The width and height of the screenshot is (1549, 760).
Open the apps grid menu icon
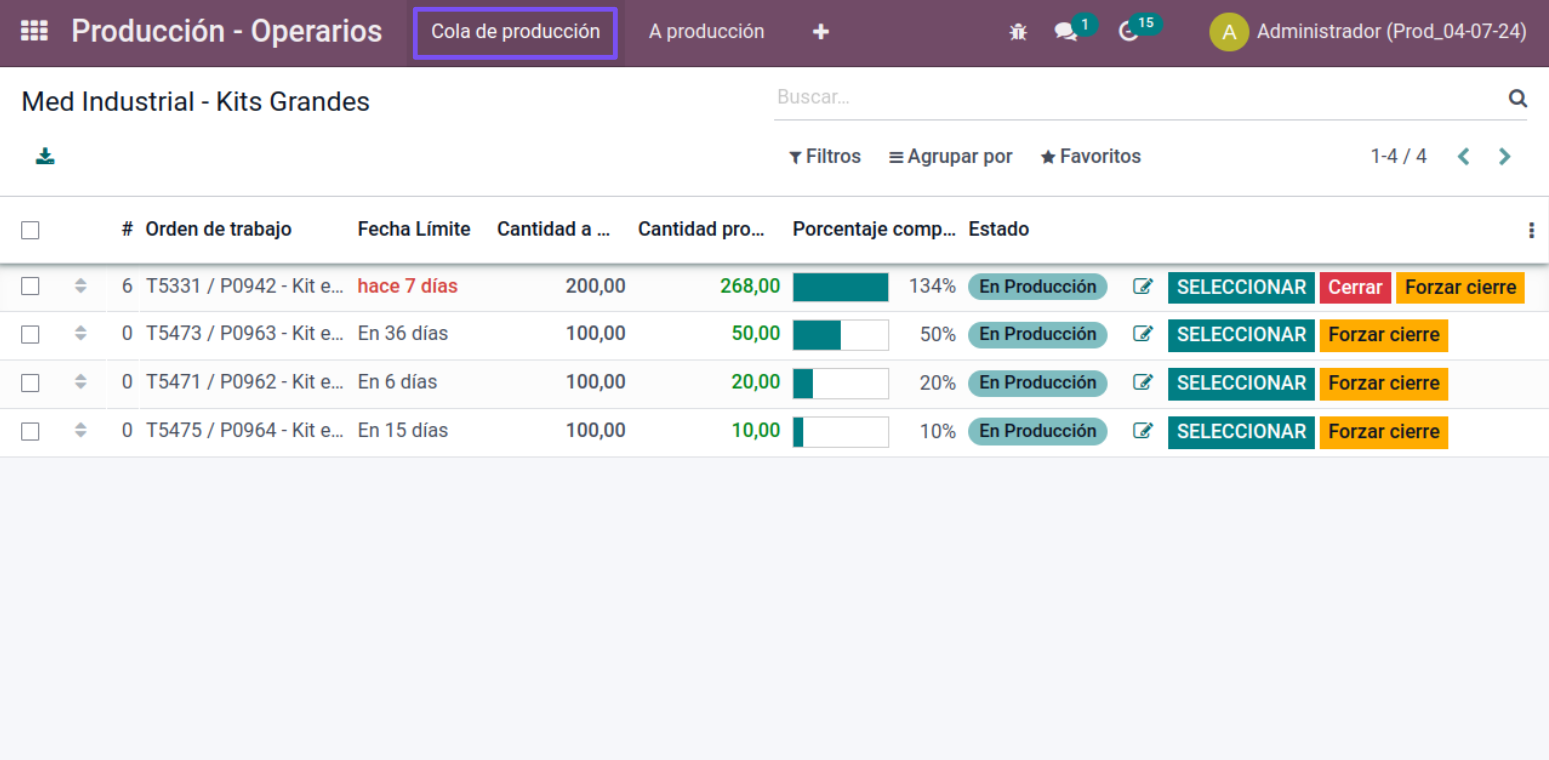click(x=34, y=31)
